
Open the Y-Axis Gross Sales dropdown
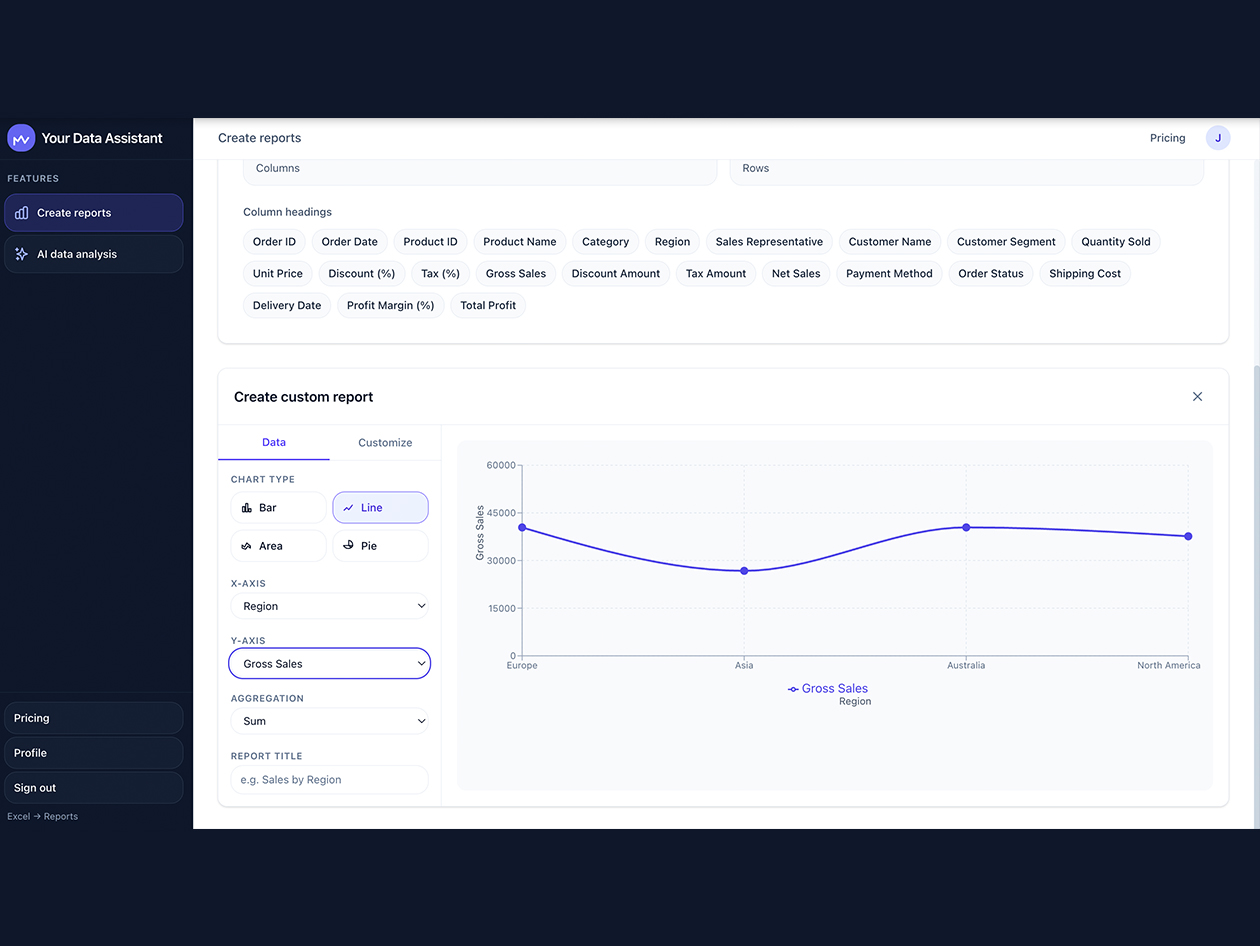[329, 663]
